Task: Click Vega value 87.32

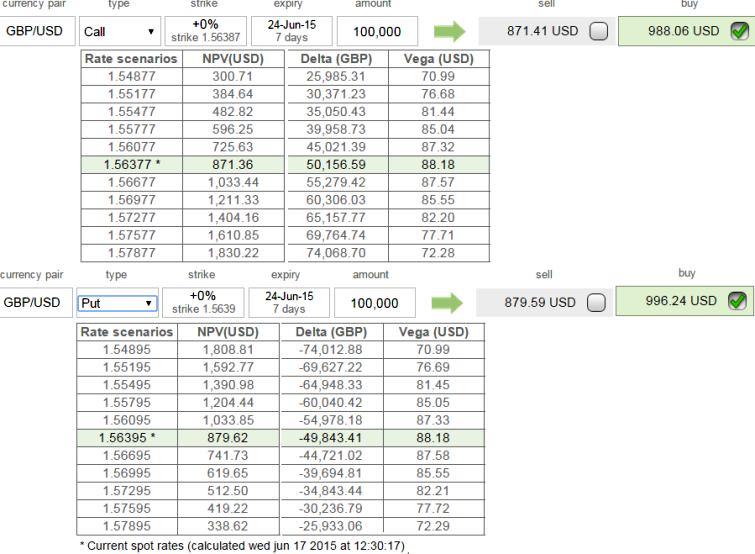Action: point(438,147)
